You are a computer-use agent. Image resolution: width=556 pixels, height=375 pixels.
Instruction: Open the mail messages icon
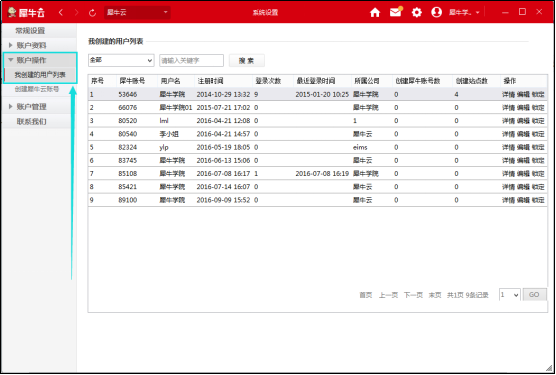(395, 12)
